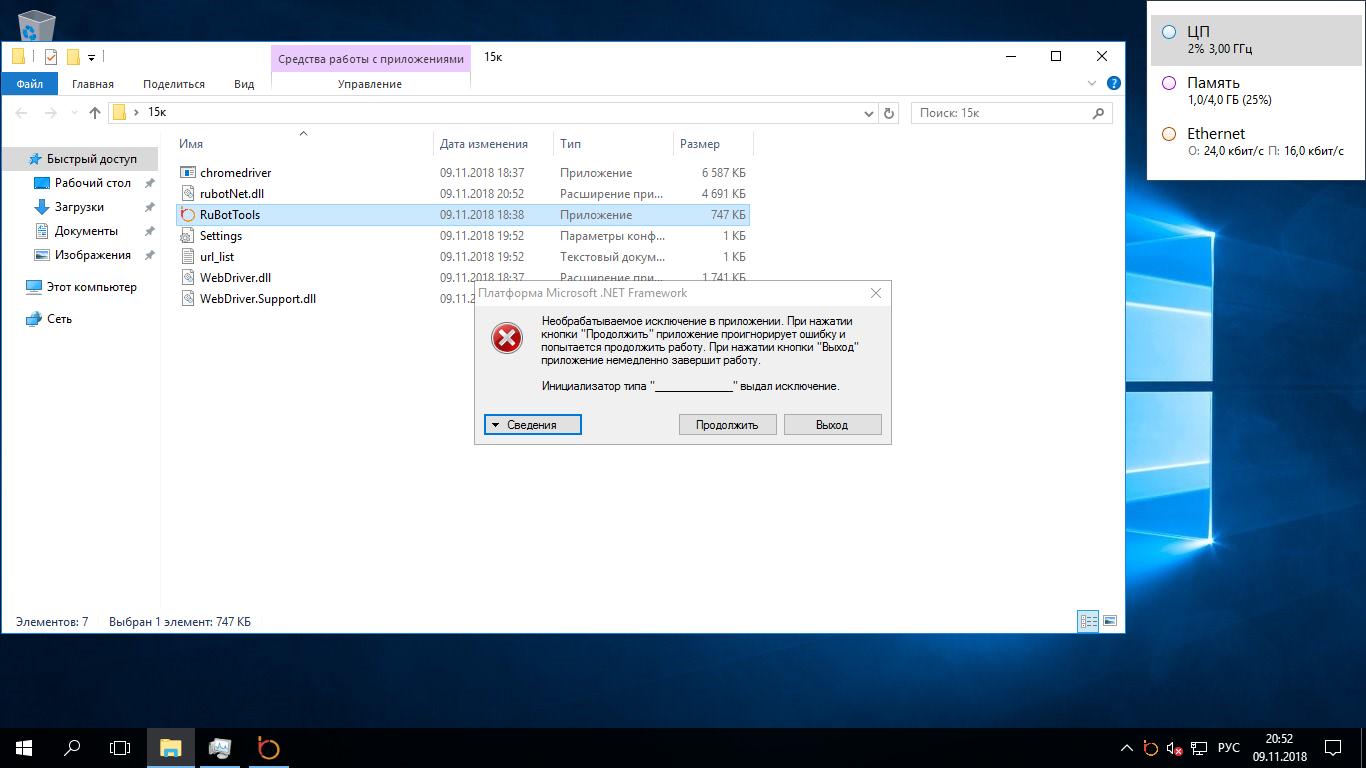1366x768 pixels.
Task: Open the Файл menu tab
Action: 29,84
